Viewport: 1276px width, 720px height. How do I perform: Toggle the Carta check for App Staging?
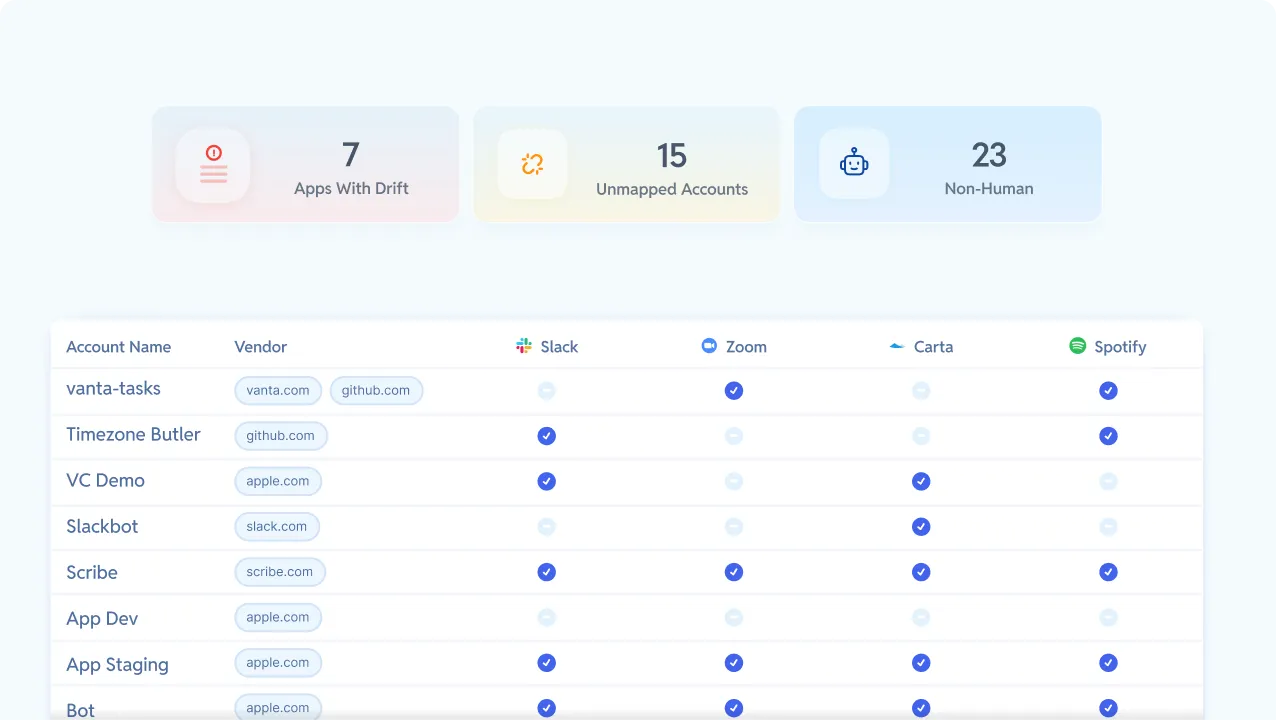pyautogui.click(x=921, y=662)
